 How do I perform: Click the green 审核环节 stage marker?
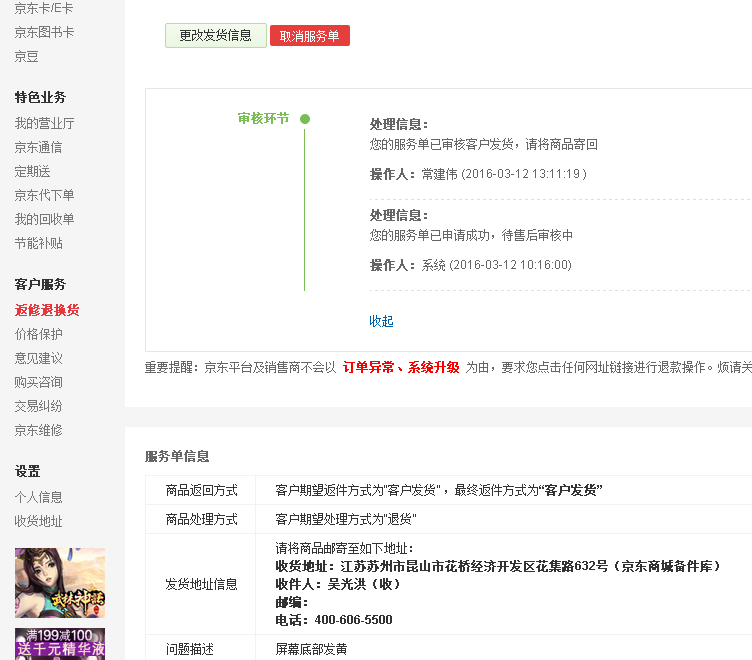pyautogui.click(x=305, y=119)
